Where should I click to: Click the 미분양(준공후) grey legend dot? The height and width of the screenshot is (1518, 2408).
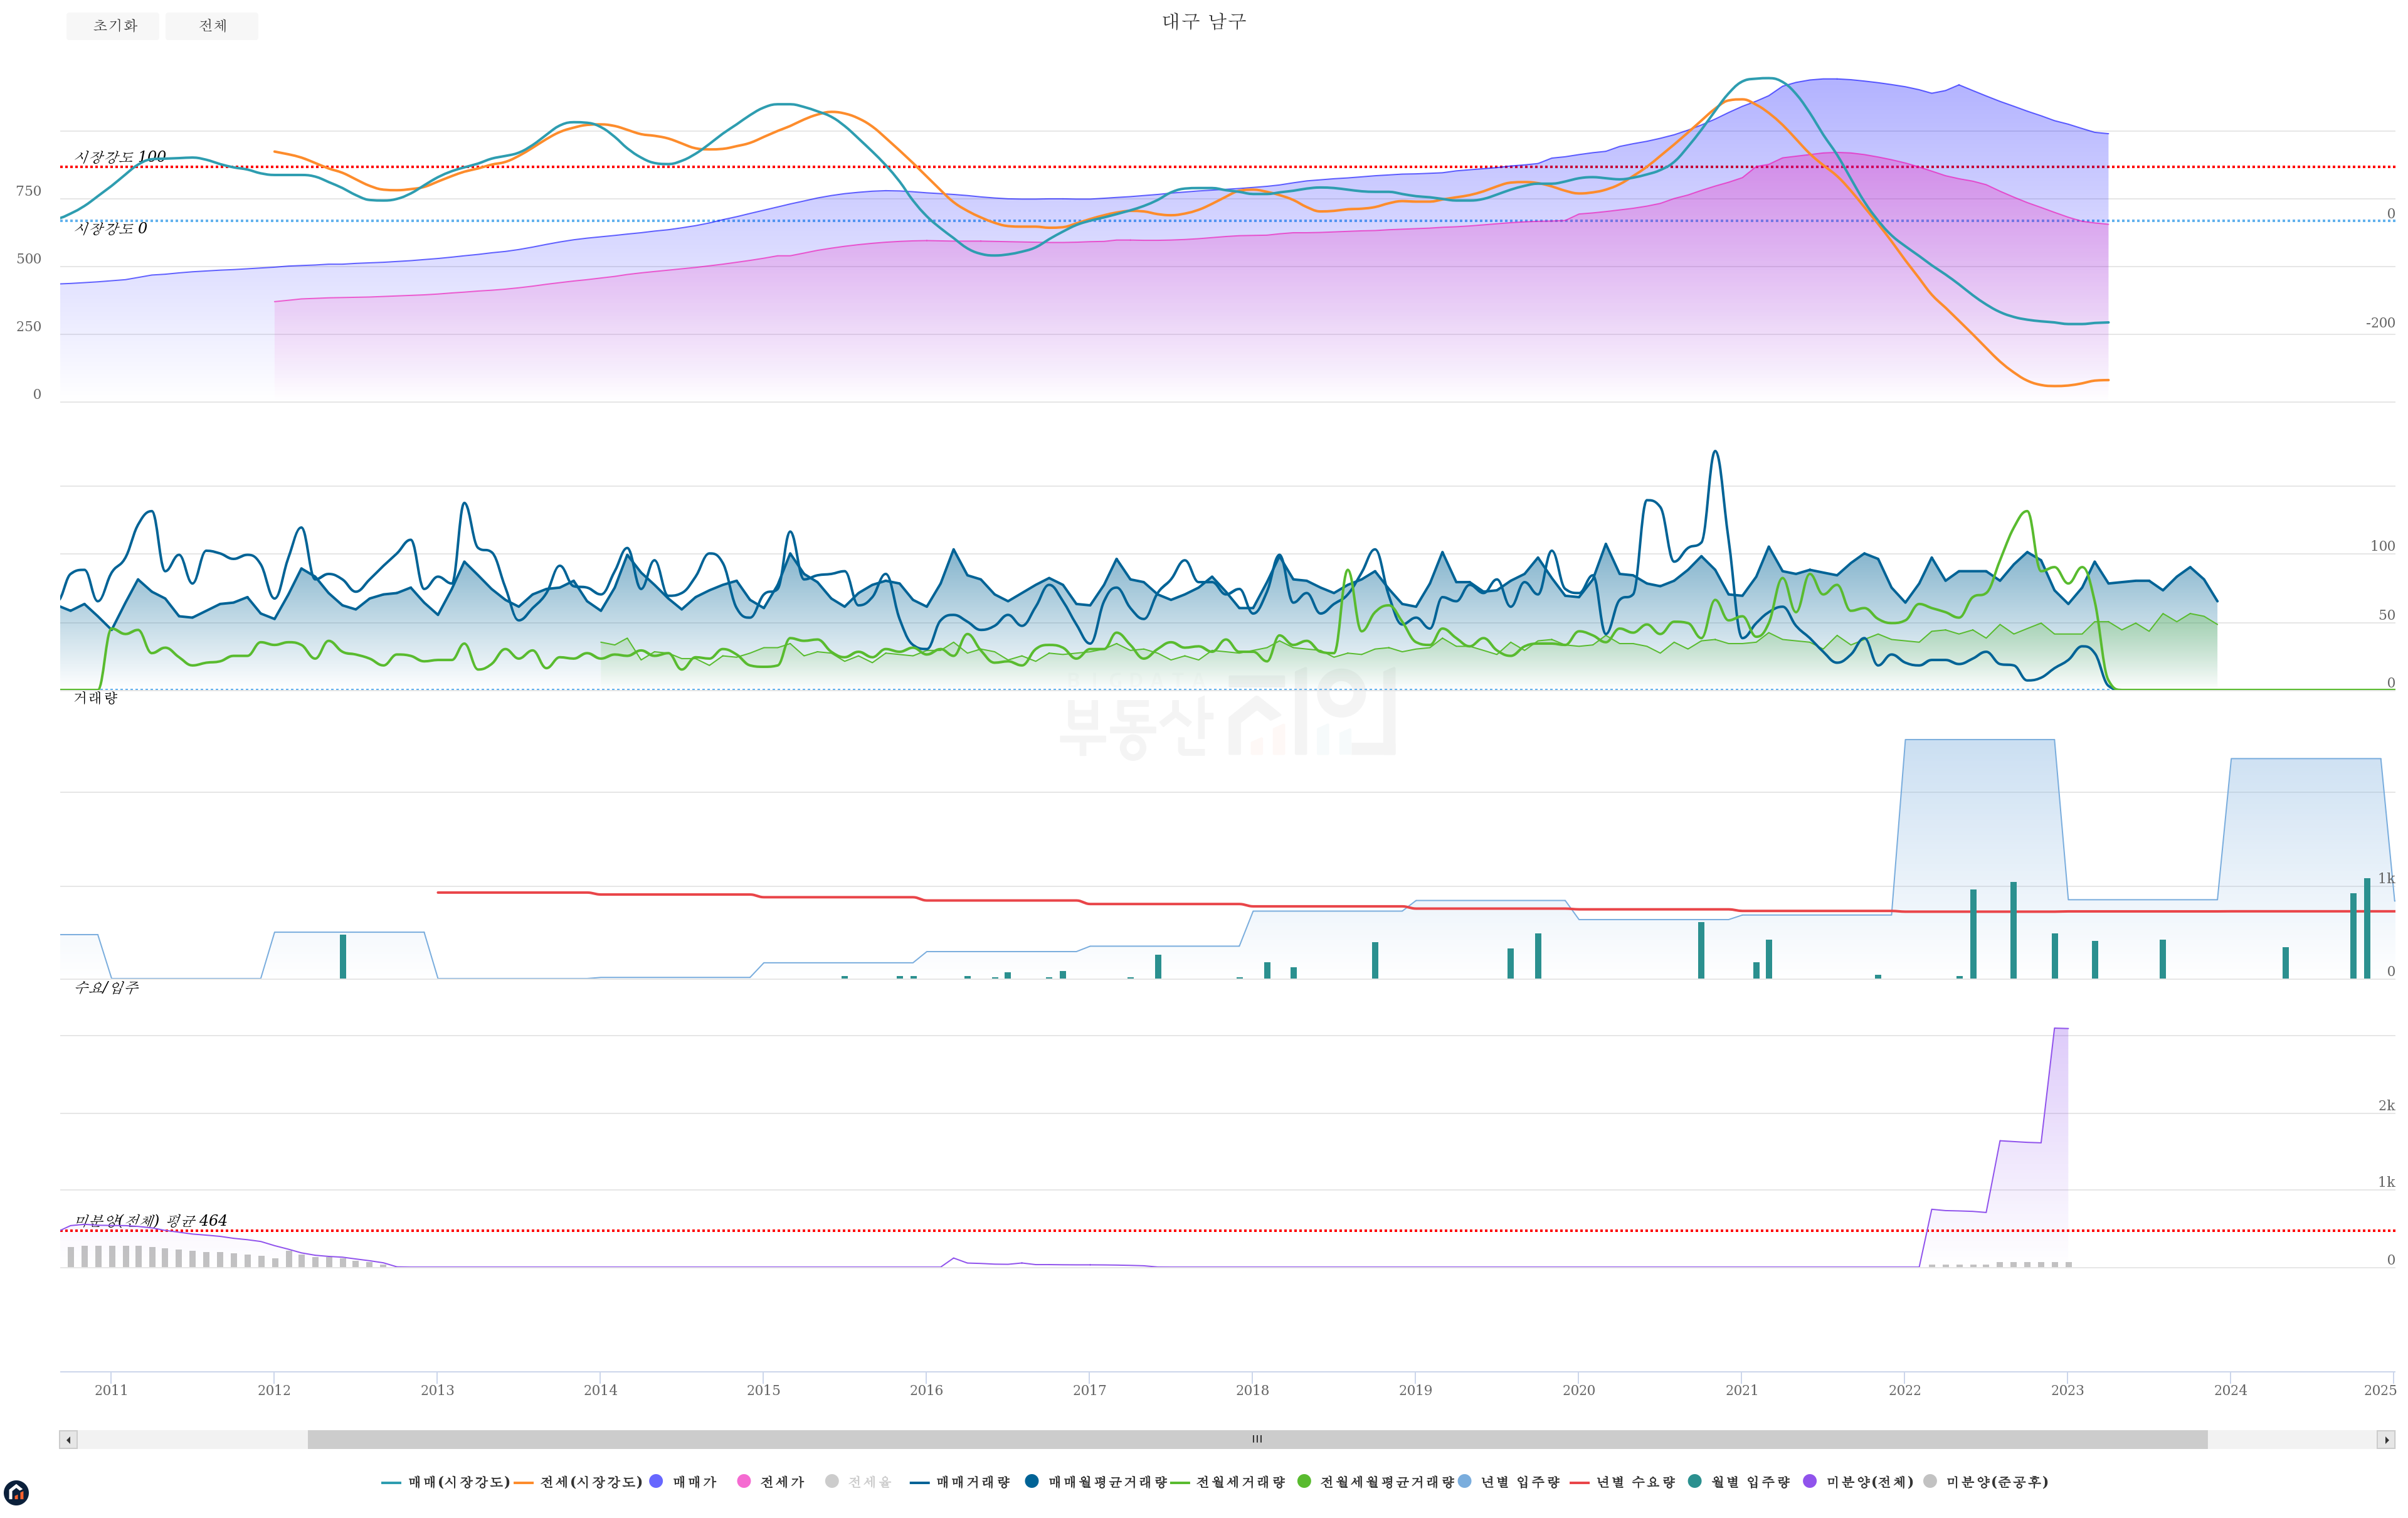click(x=1930, y=1481)
